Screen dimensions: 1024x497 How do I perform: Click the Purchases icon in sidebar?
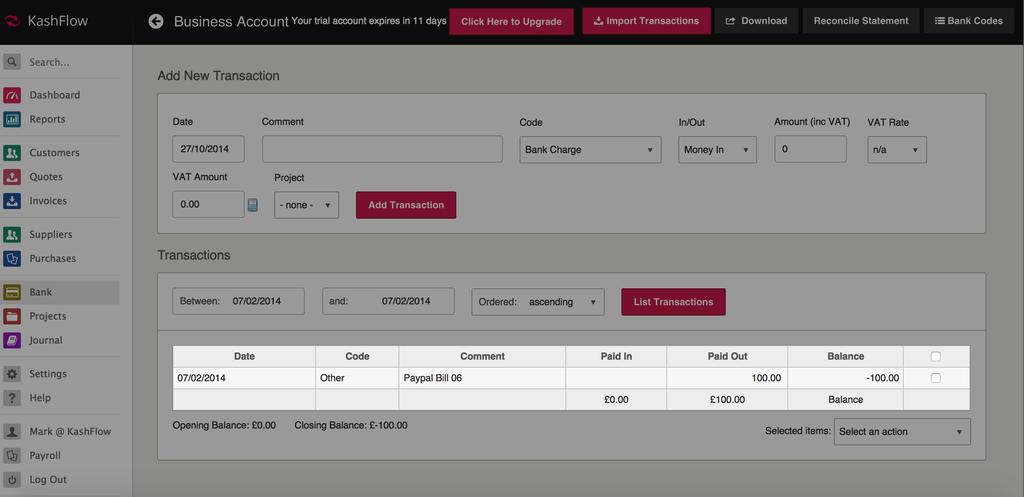point(12,258)
